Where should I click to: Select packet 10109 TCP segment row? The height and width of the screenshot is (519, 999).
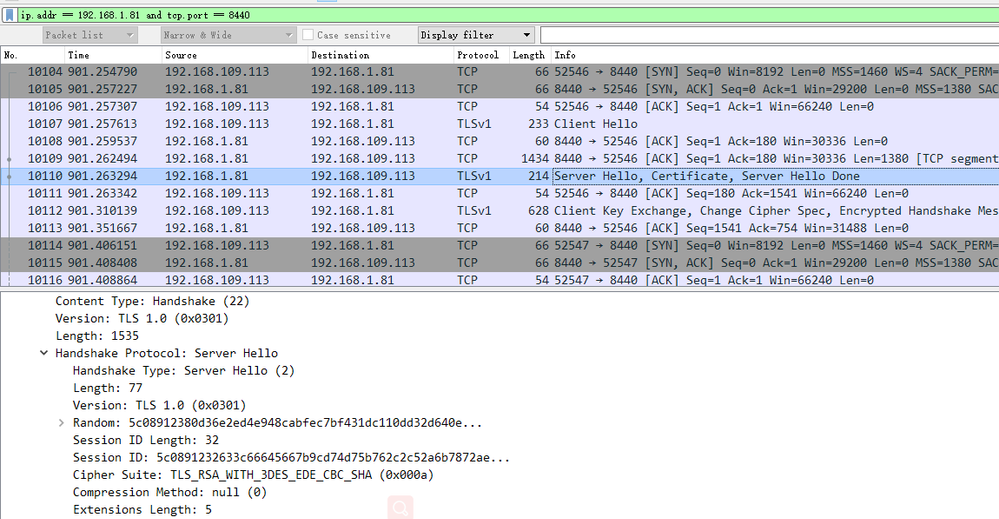pyautogui.click(x=500, y=159)
